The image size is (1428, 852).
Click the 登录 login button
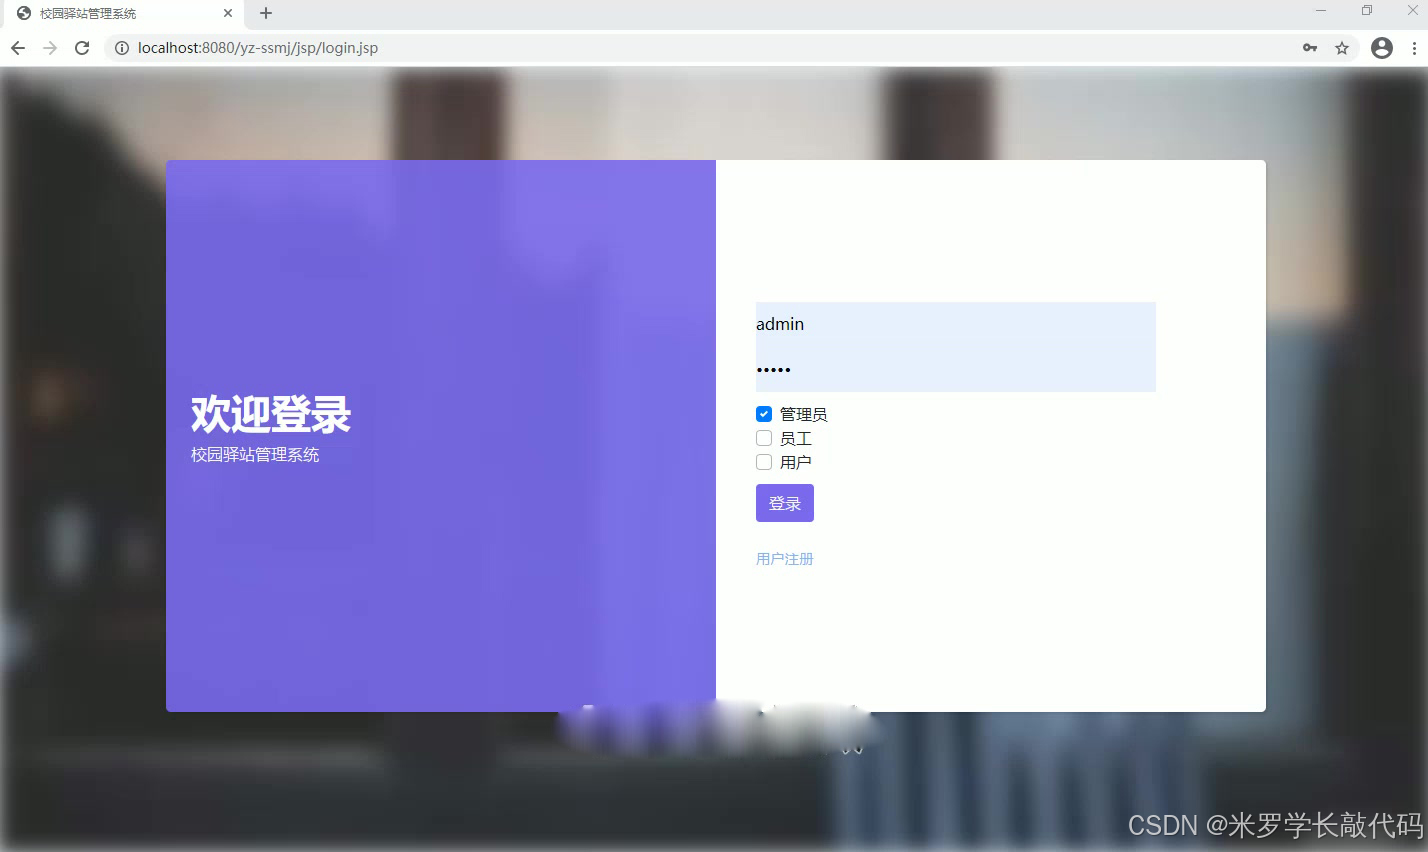(784, 503)
